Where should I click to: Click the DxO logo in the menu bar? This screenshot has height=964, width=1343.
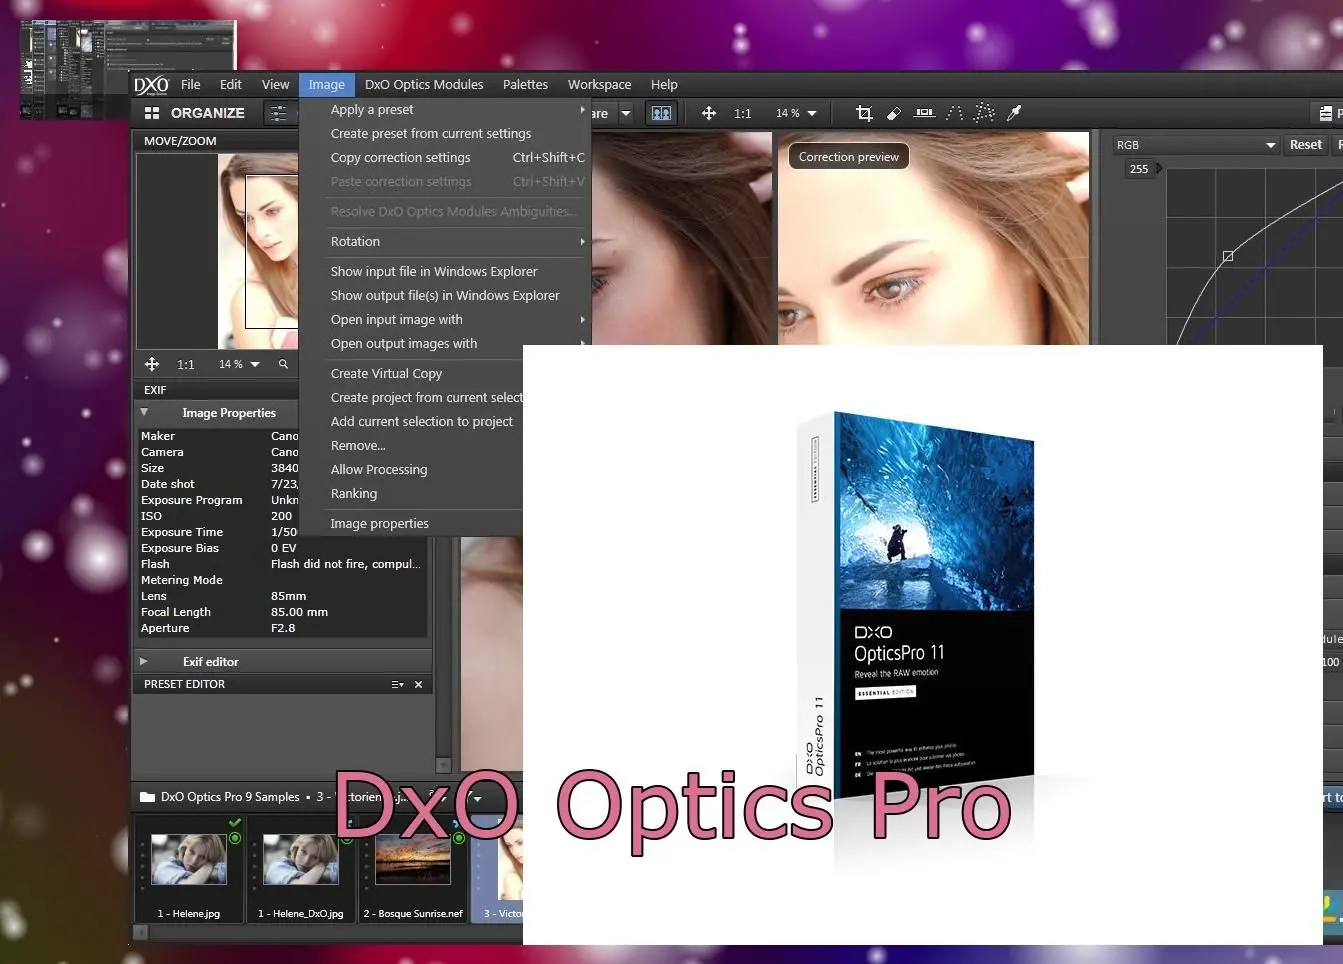pos(152,85)
